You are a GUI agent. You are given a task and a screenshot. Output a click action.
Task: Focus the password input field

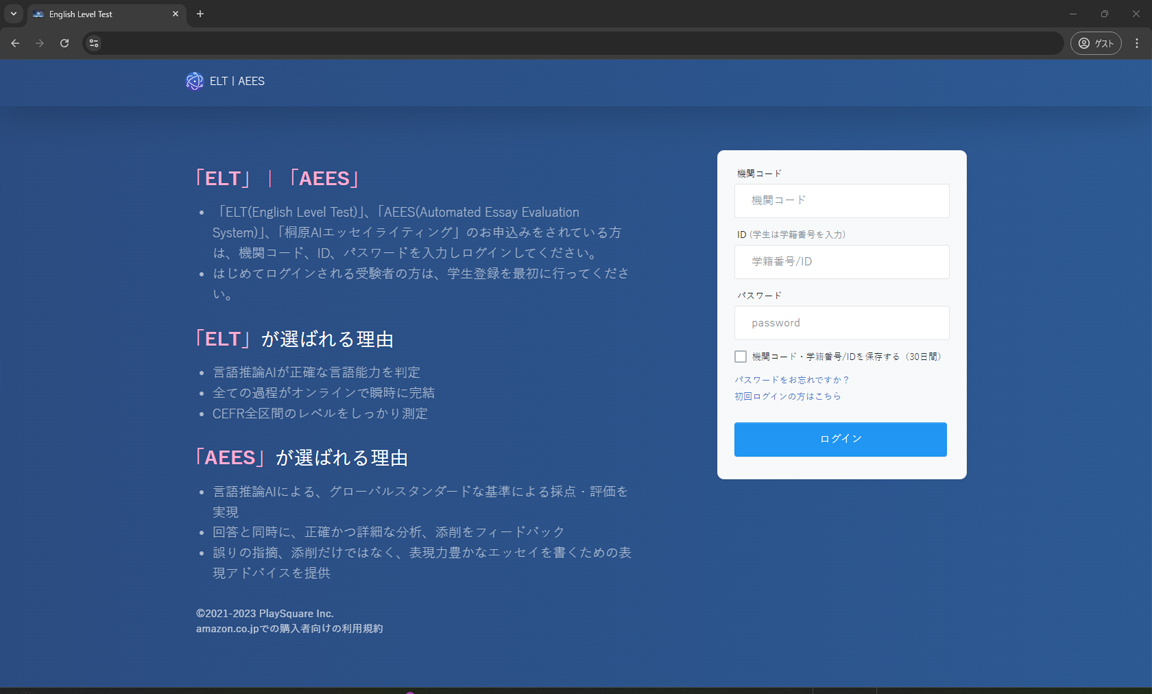(x=842, y=323)
